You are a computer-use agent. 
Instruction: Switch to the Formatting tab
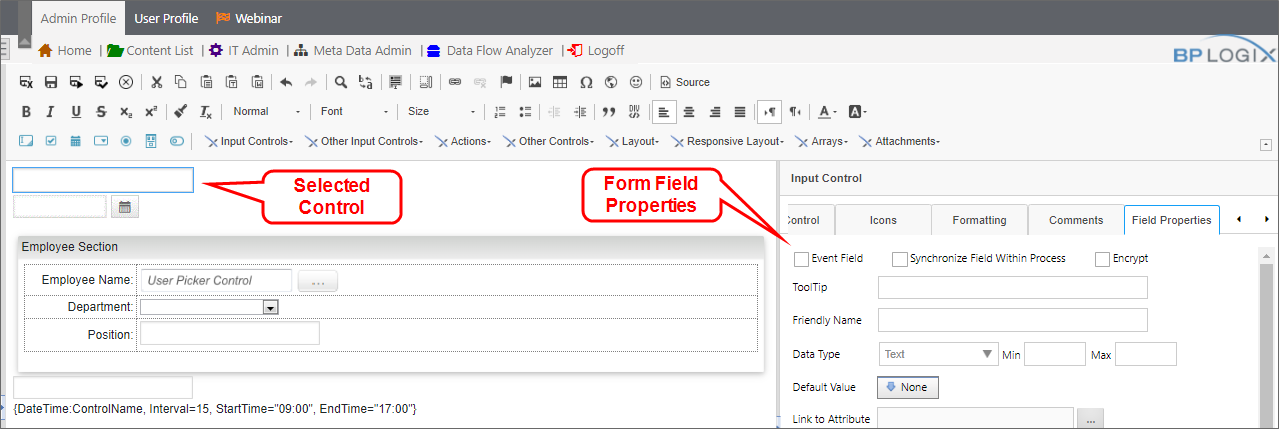[x=980, y=220]
